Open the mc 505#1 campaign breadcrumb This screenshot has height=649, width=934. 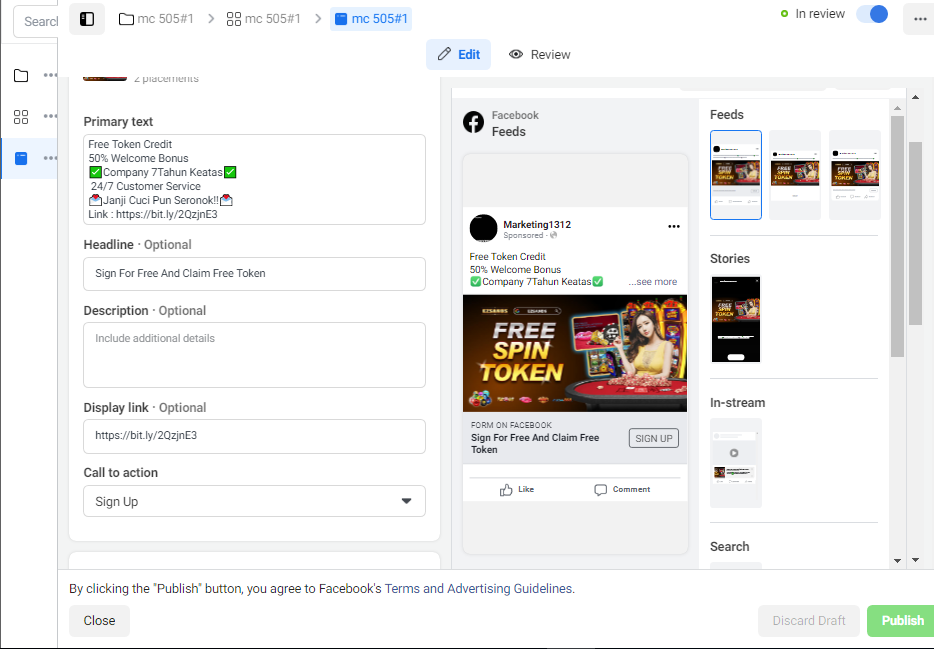tap(156, 19)
